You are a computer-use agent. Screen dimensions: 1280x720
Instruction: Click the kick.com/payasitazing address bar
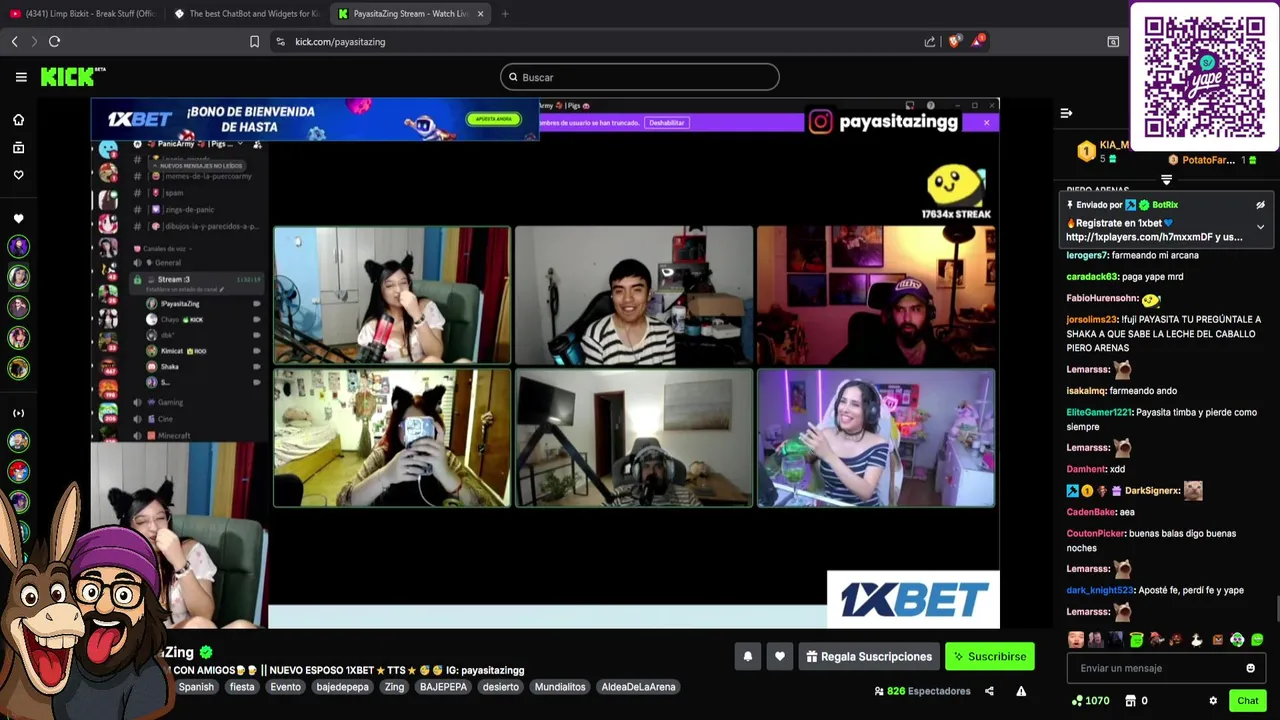pos(340,42)
